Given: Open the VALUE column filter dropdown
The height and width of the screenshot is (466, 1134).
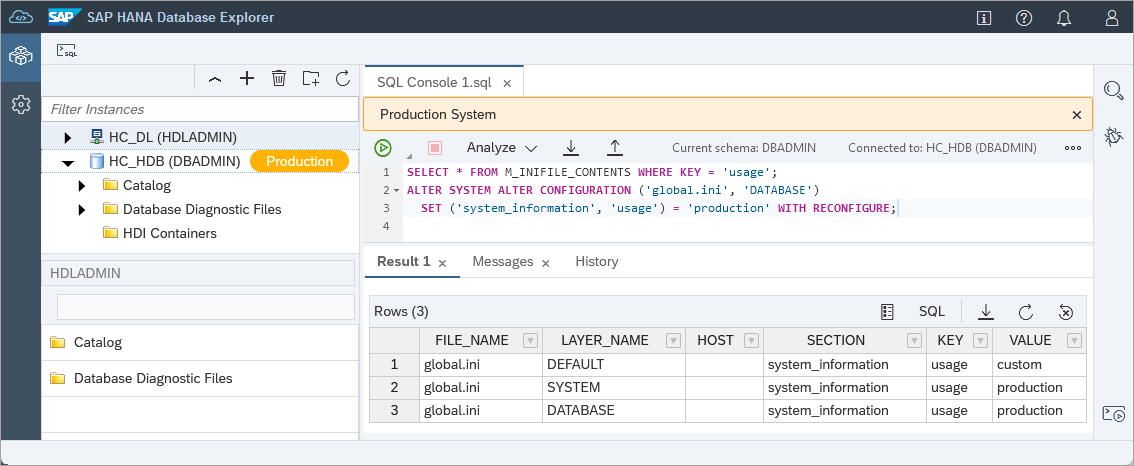Looking at the screenshot, I should [1075, 341].
